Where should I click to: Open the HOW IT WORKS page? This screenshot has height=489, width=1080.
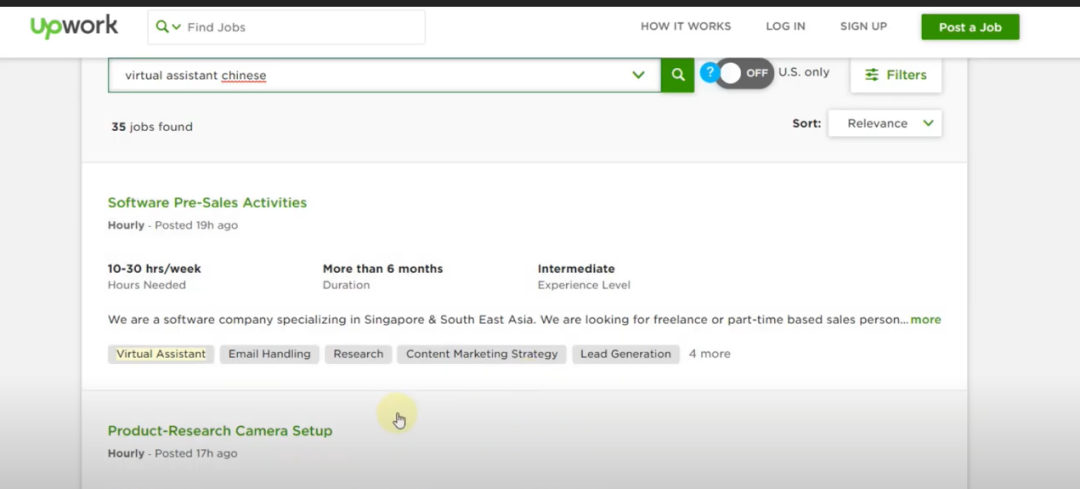(685, 27)
